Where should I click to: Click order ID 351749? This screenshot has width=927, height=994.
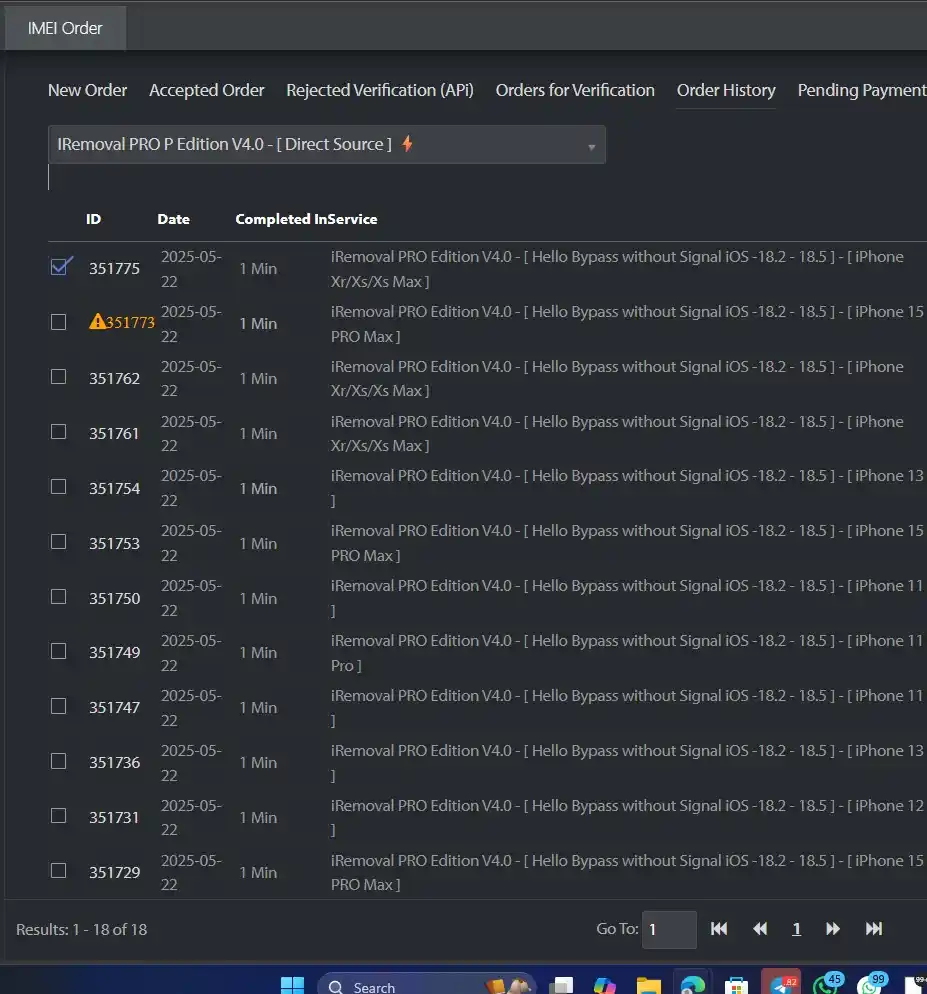pos(114,652)
